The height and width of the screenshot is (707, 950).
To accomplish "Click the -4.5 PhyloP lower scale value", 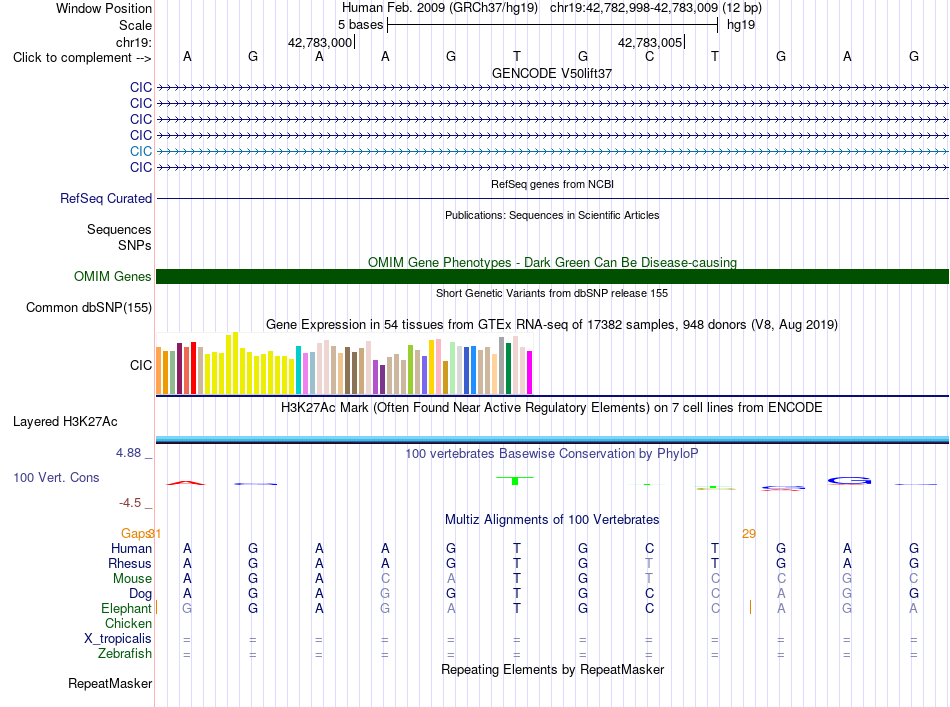I will point(130,503).
